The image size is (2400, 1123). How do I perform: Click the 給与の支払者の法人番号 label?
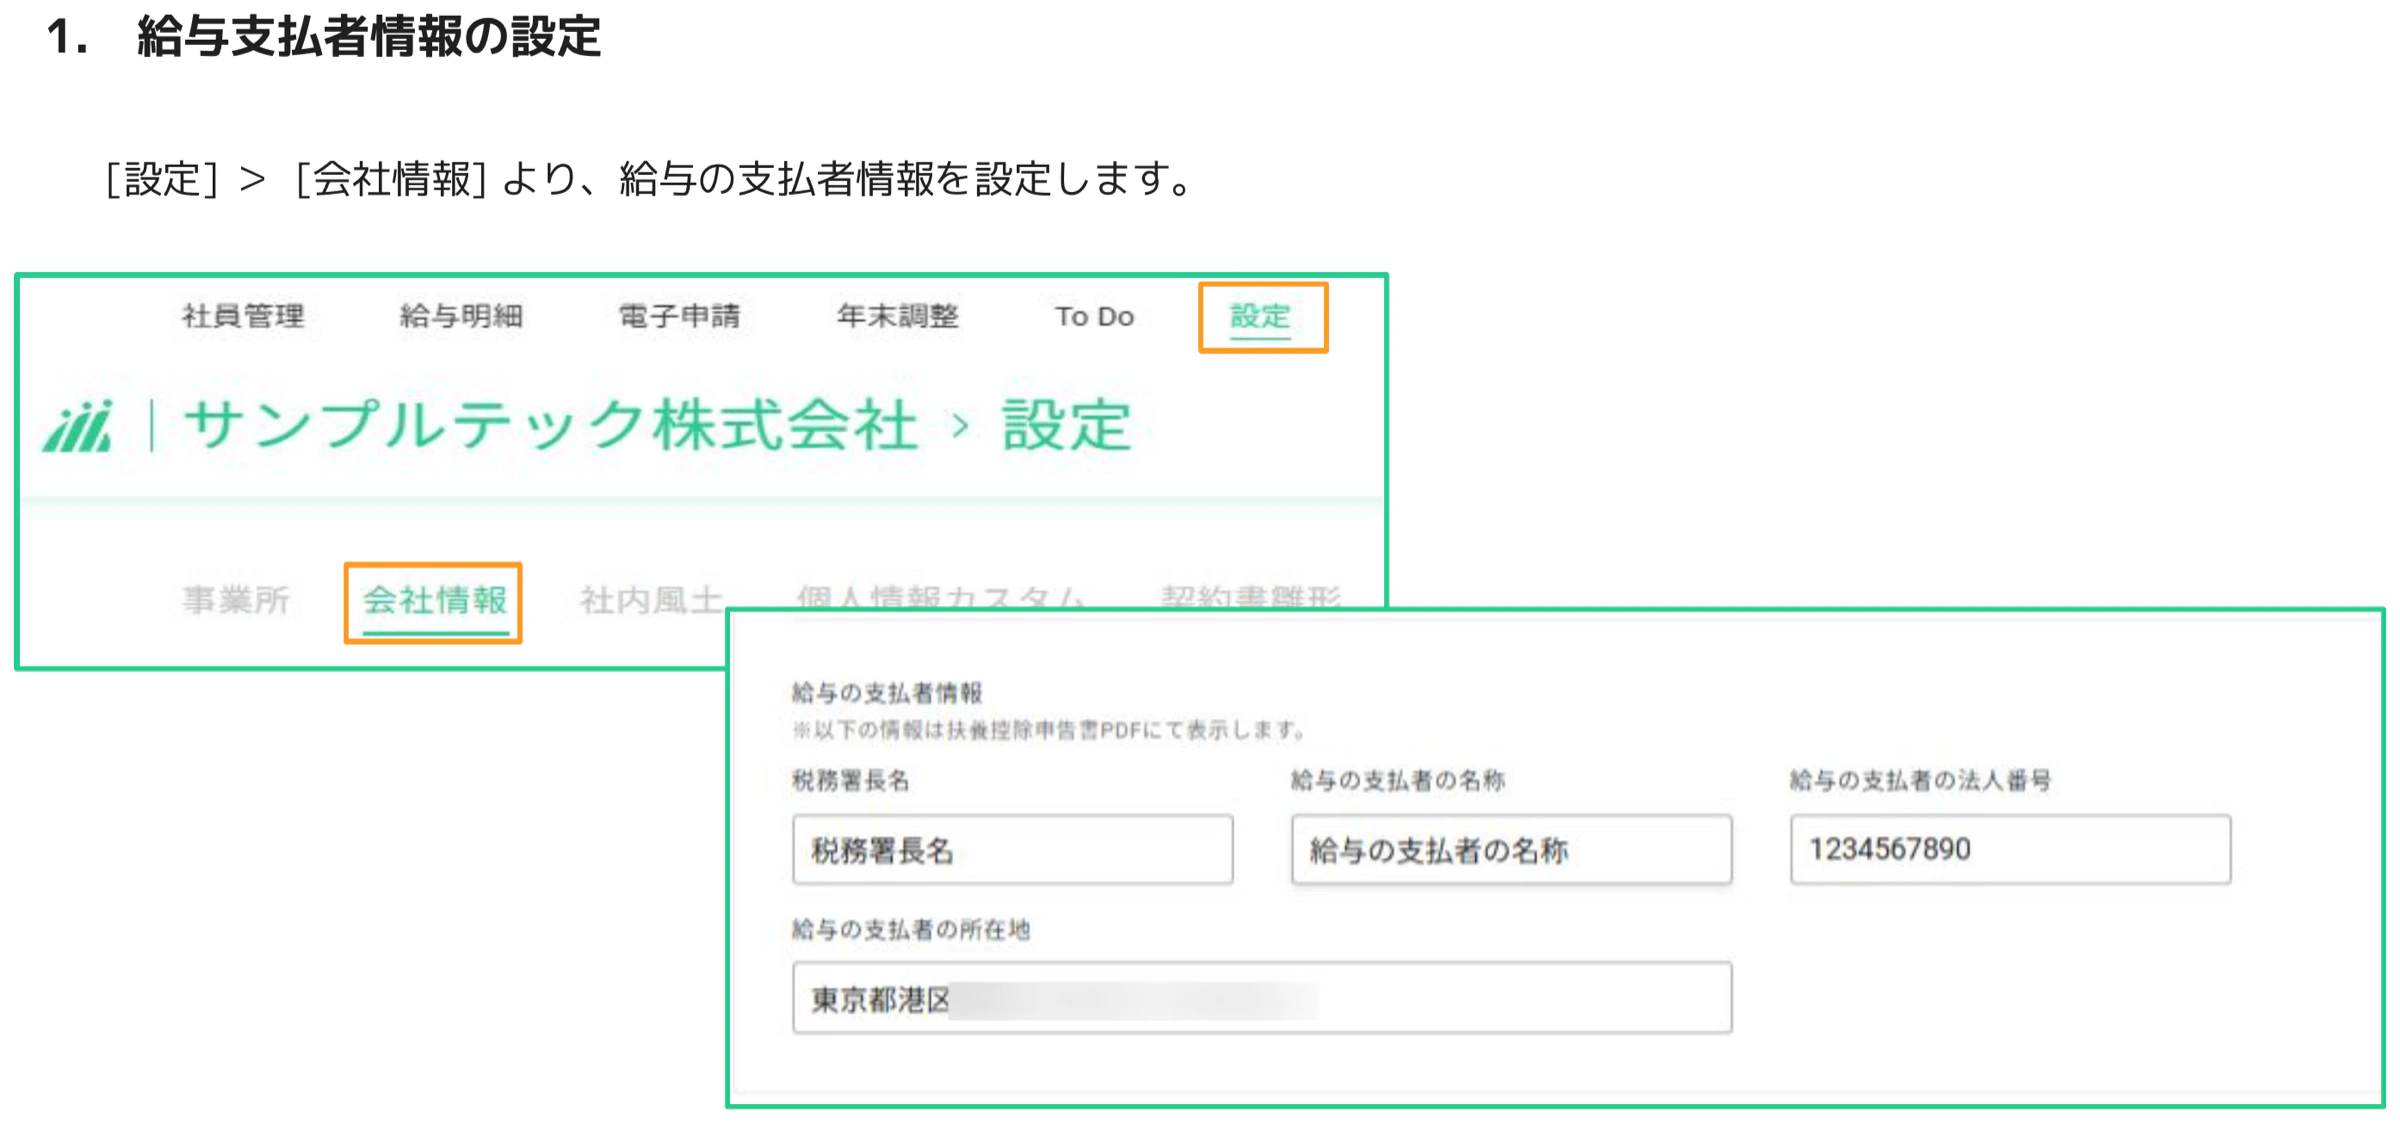coord(1920,780)
